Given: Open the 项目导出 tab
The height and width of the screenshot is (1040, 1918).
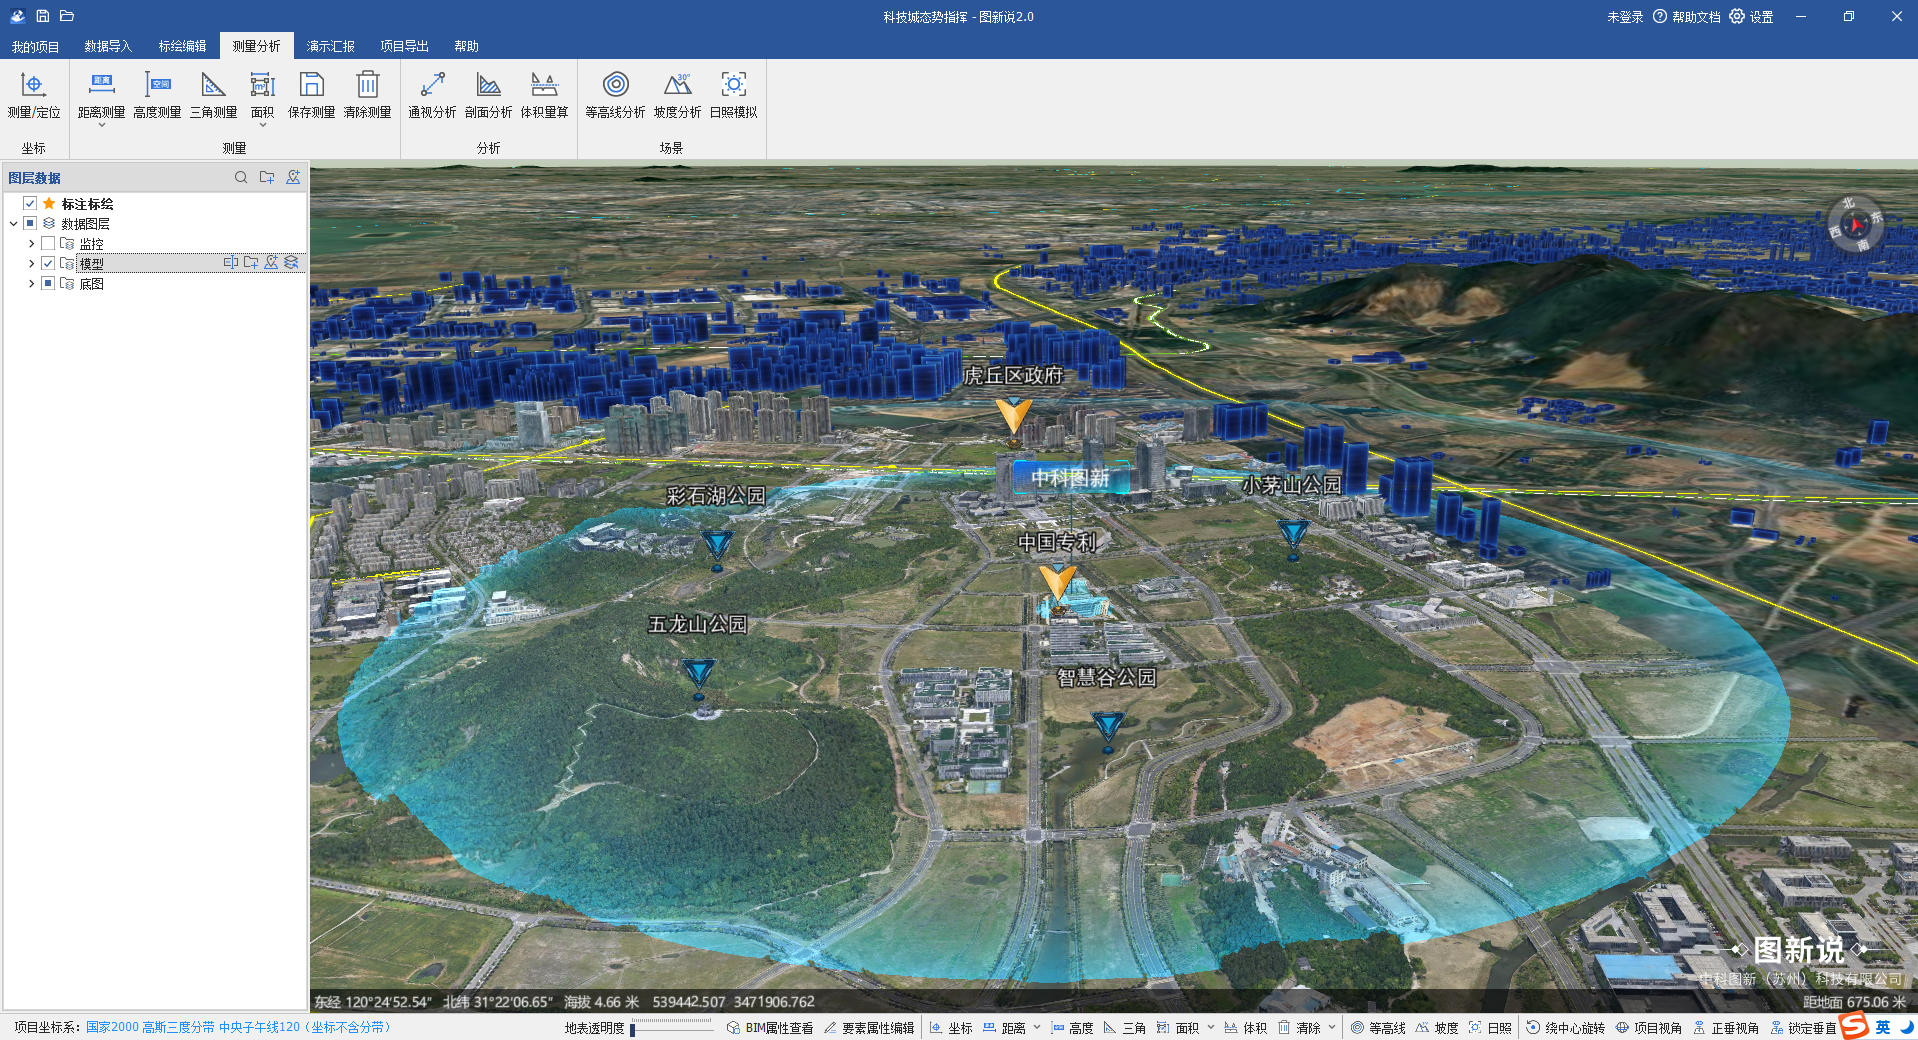Looking at the screenshot, I should click(x=404, y=46).
